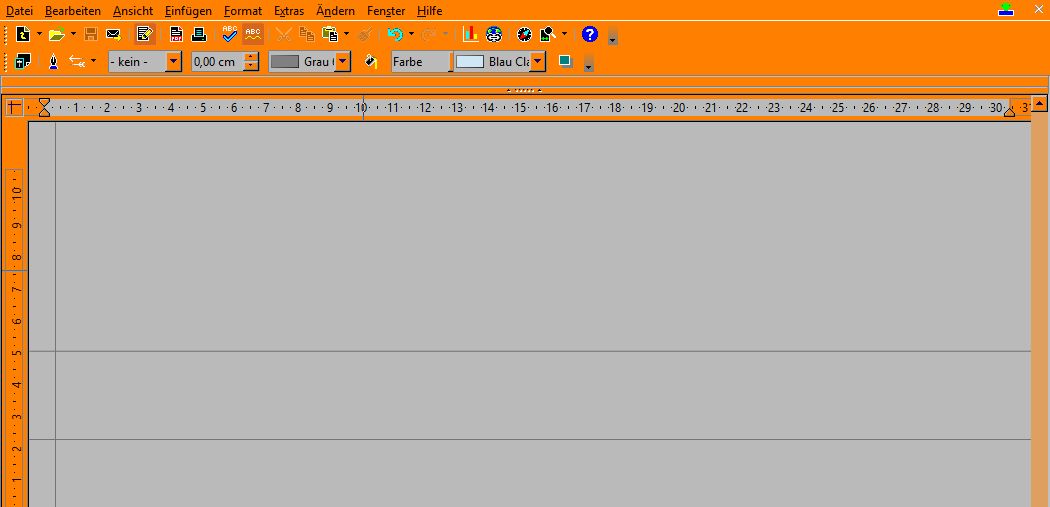Expand the 'Blau' fill color dropdown
The width and height of the screenshot is (1050, 507).
(x=538, y=62)
